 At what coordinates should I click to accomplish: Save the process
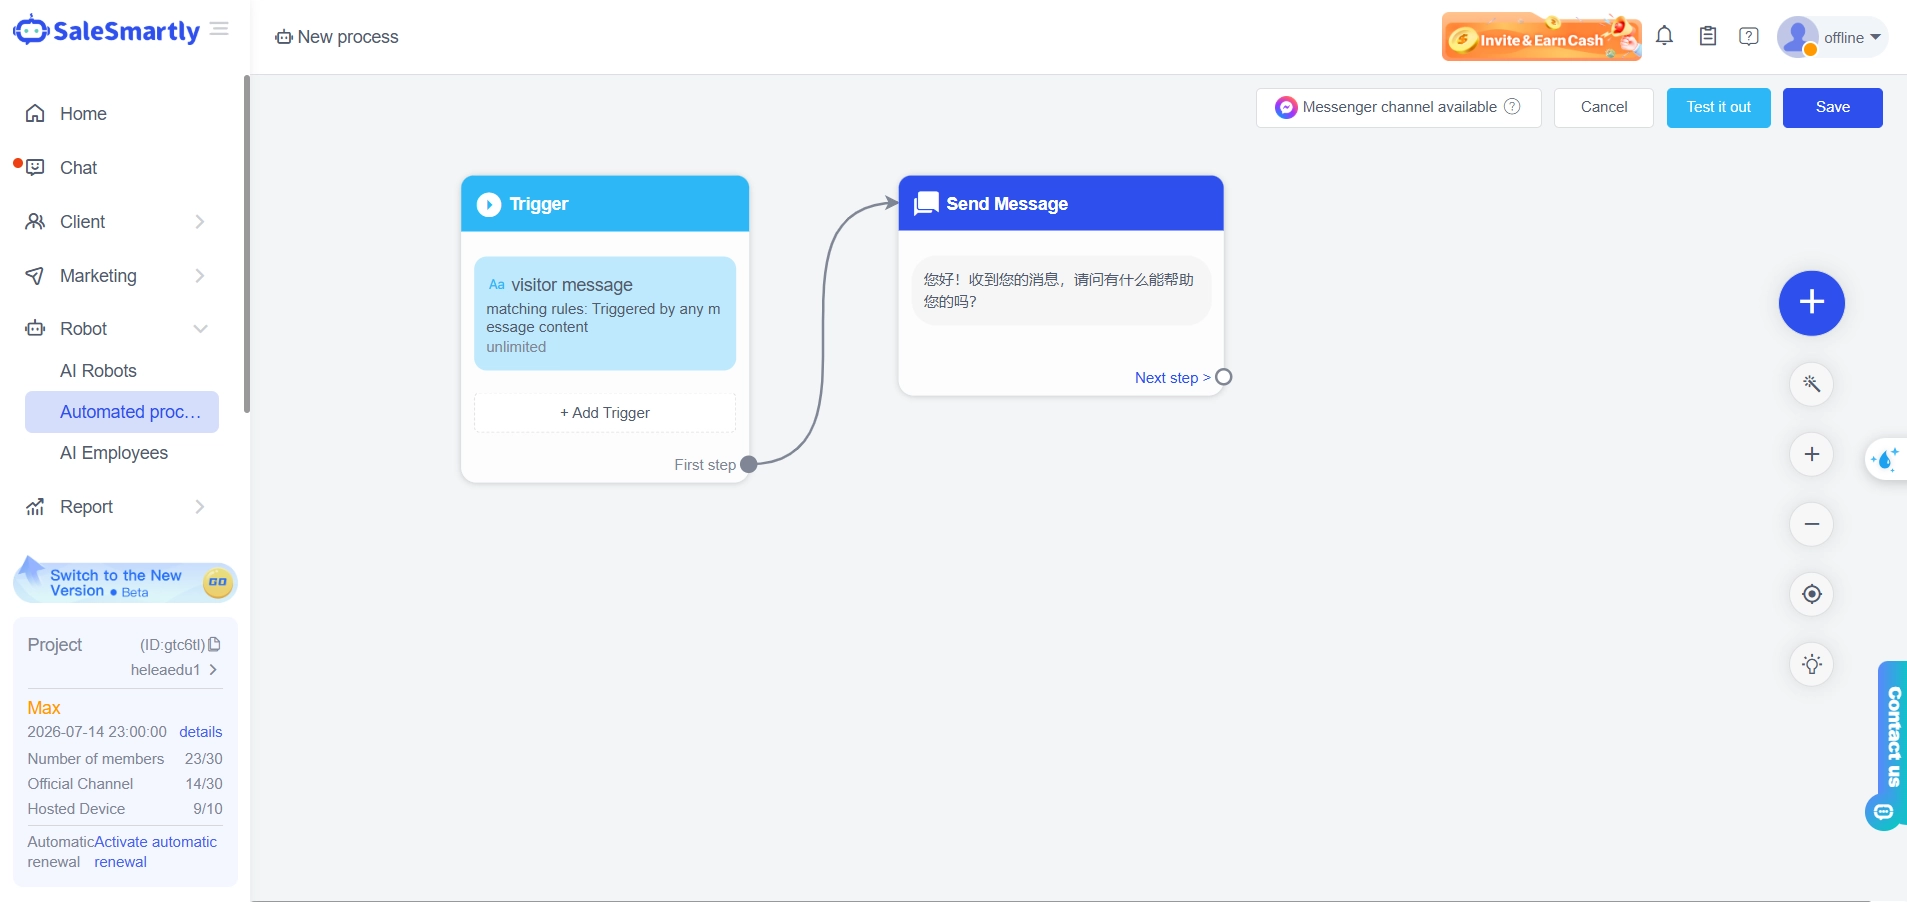(x=1832, y=107)
